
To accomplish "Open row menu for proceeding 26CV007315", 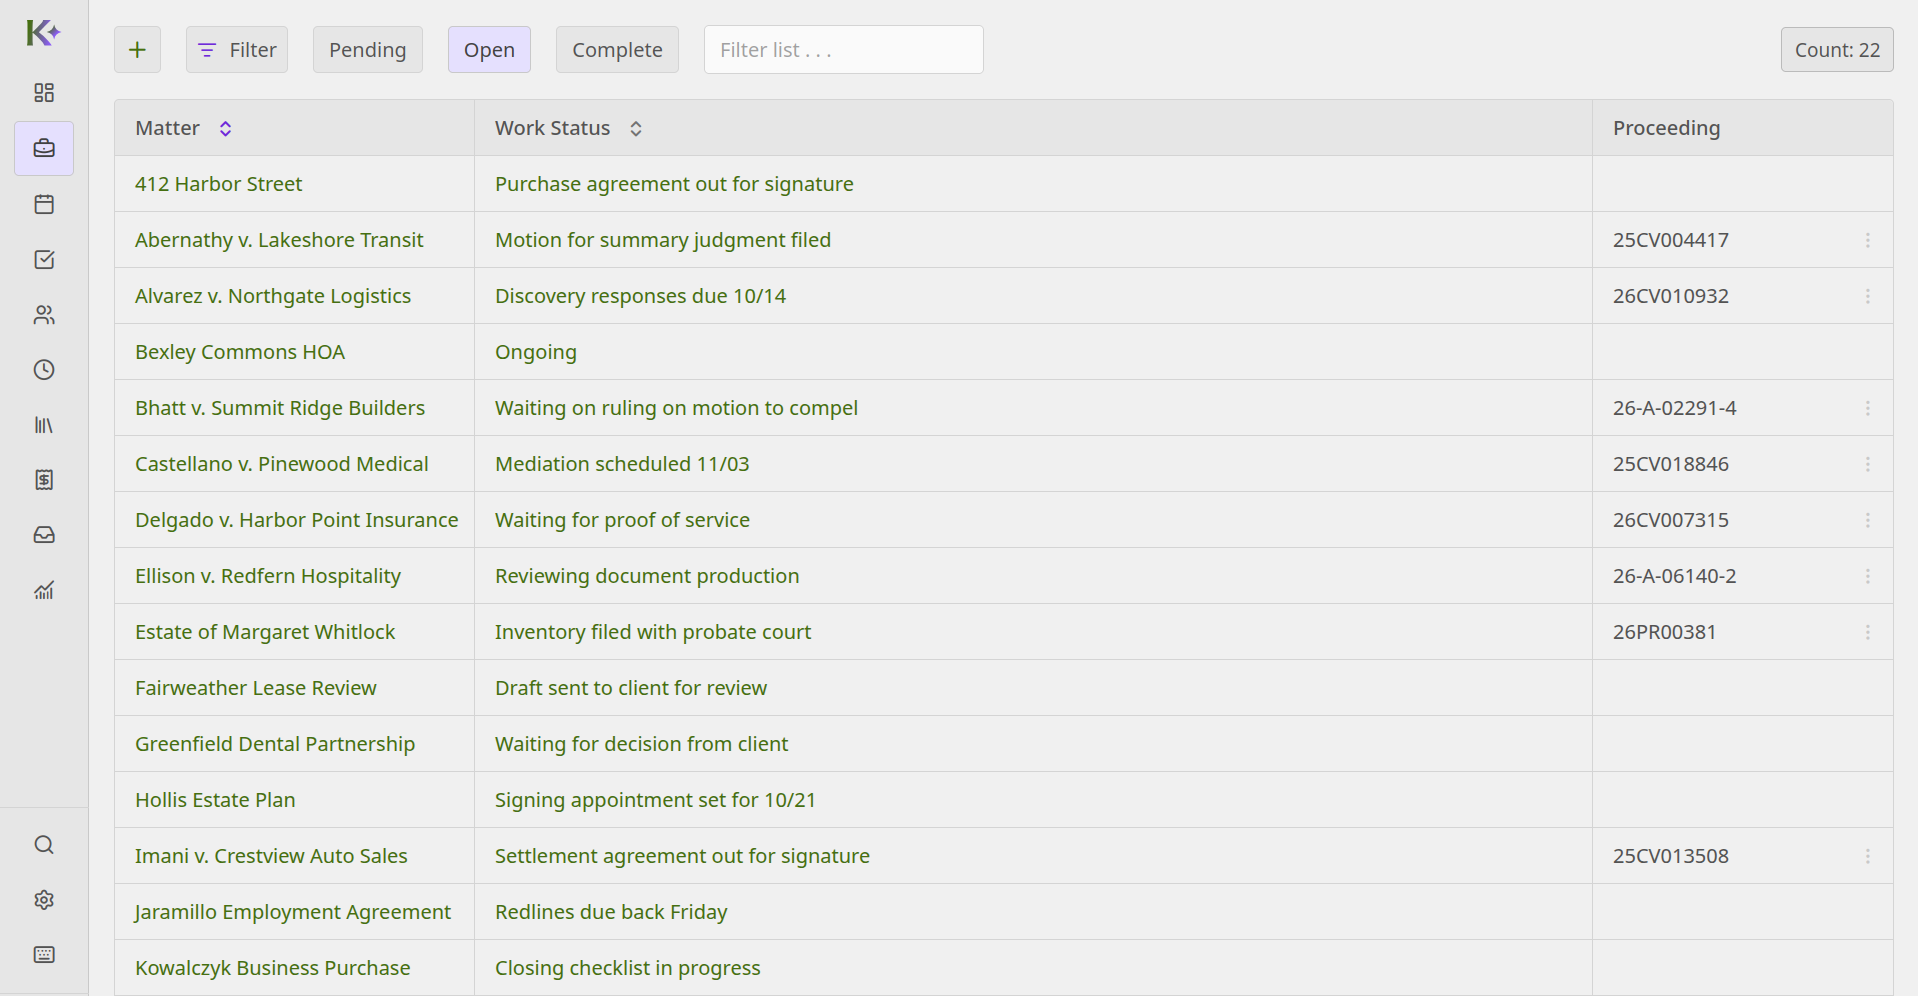I will click(1868, 520).
